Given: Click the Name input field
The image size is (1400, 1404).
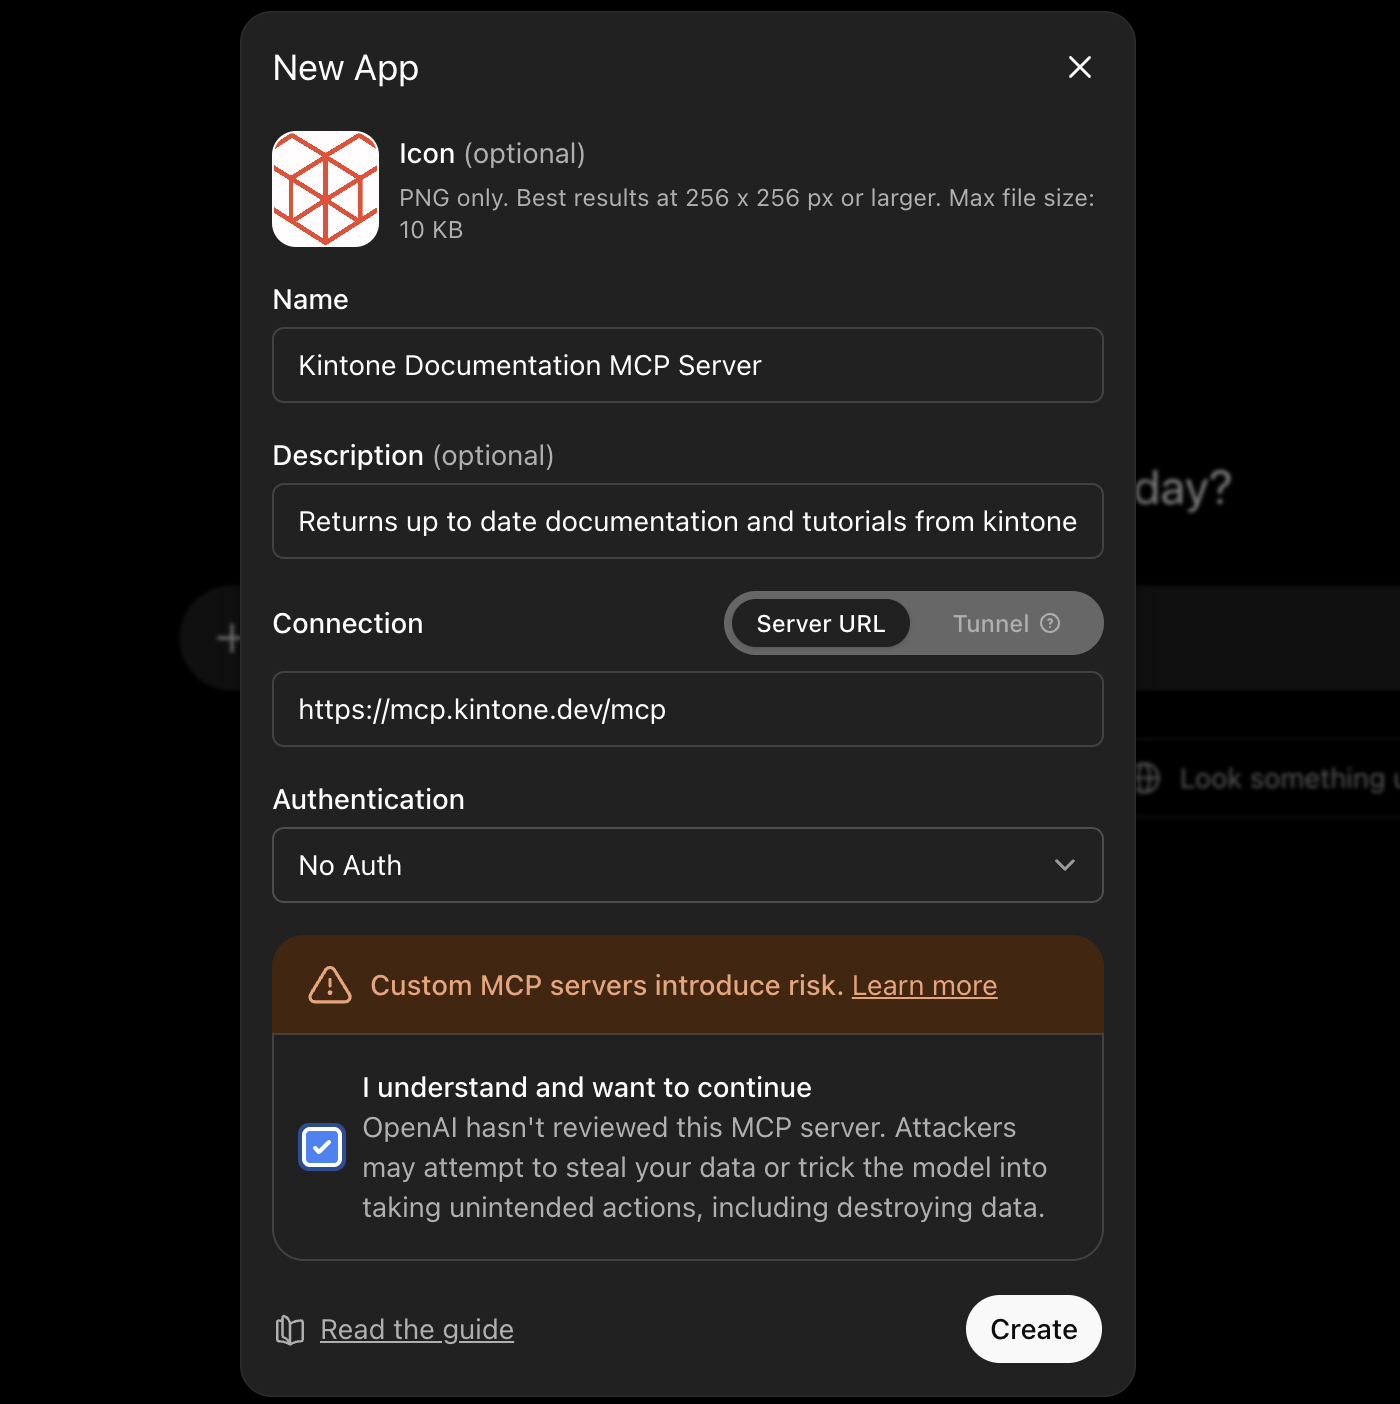Looking at the screenshot, I should 688,365.
